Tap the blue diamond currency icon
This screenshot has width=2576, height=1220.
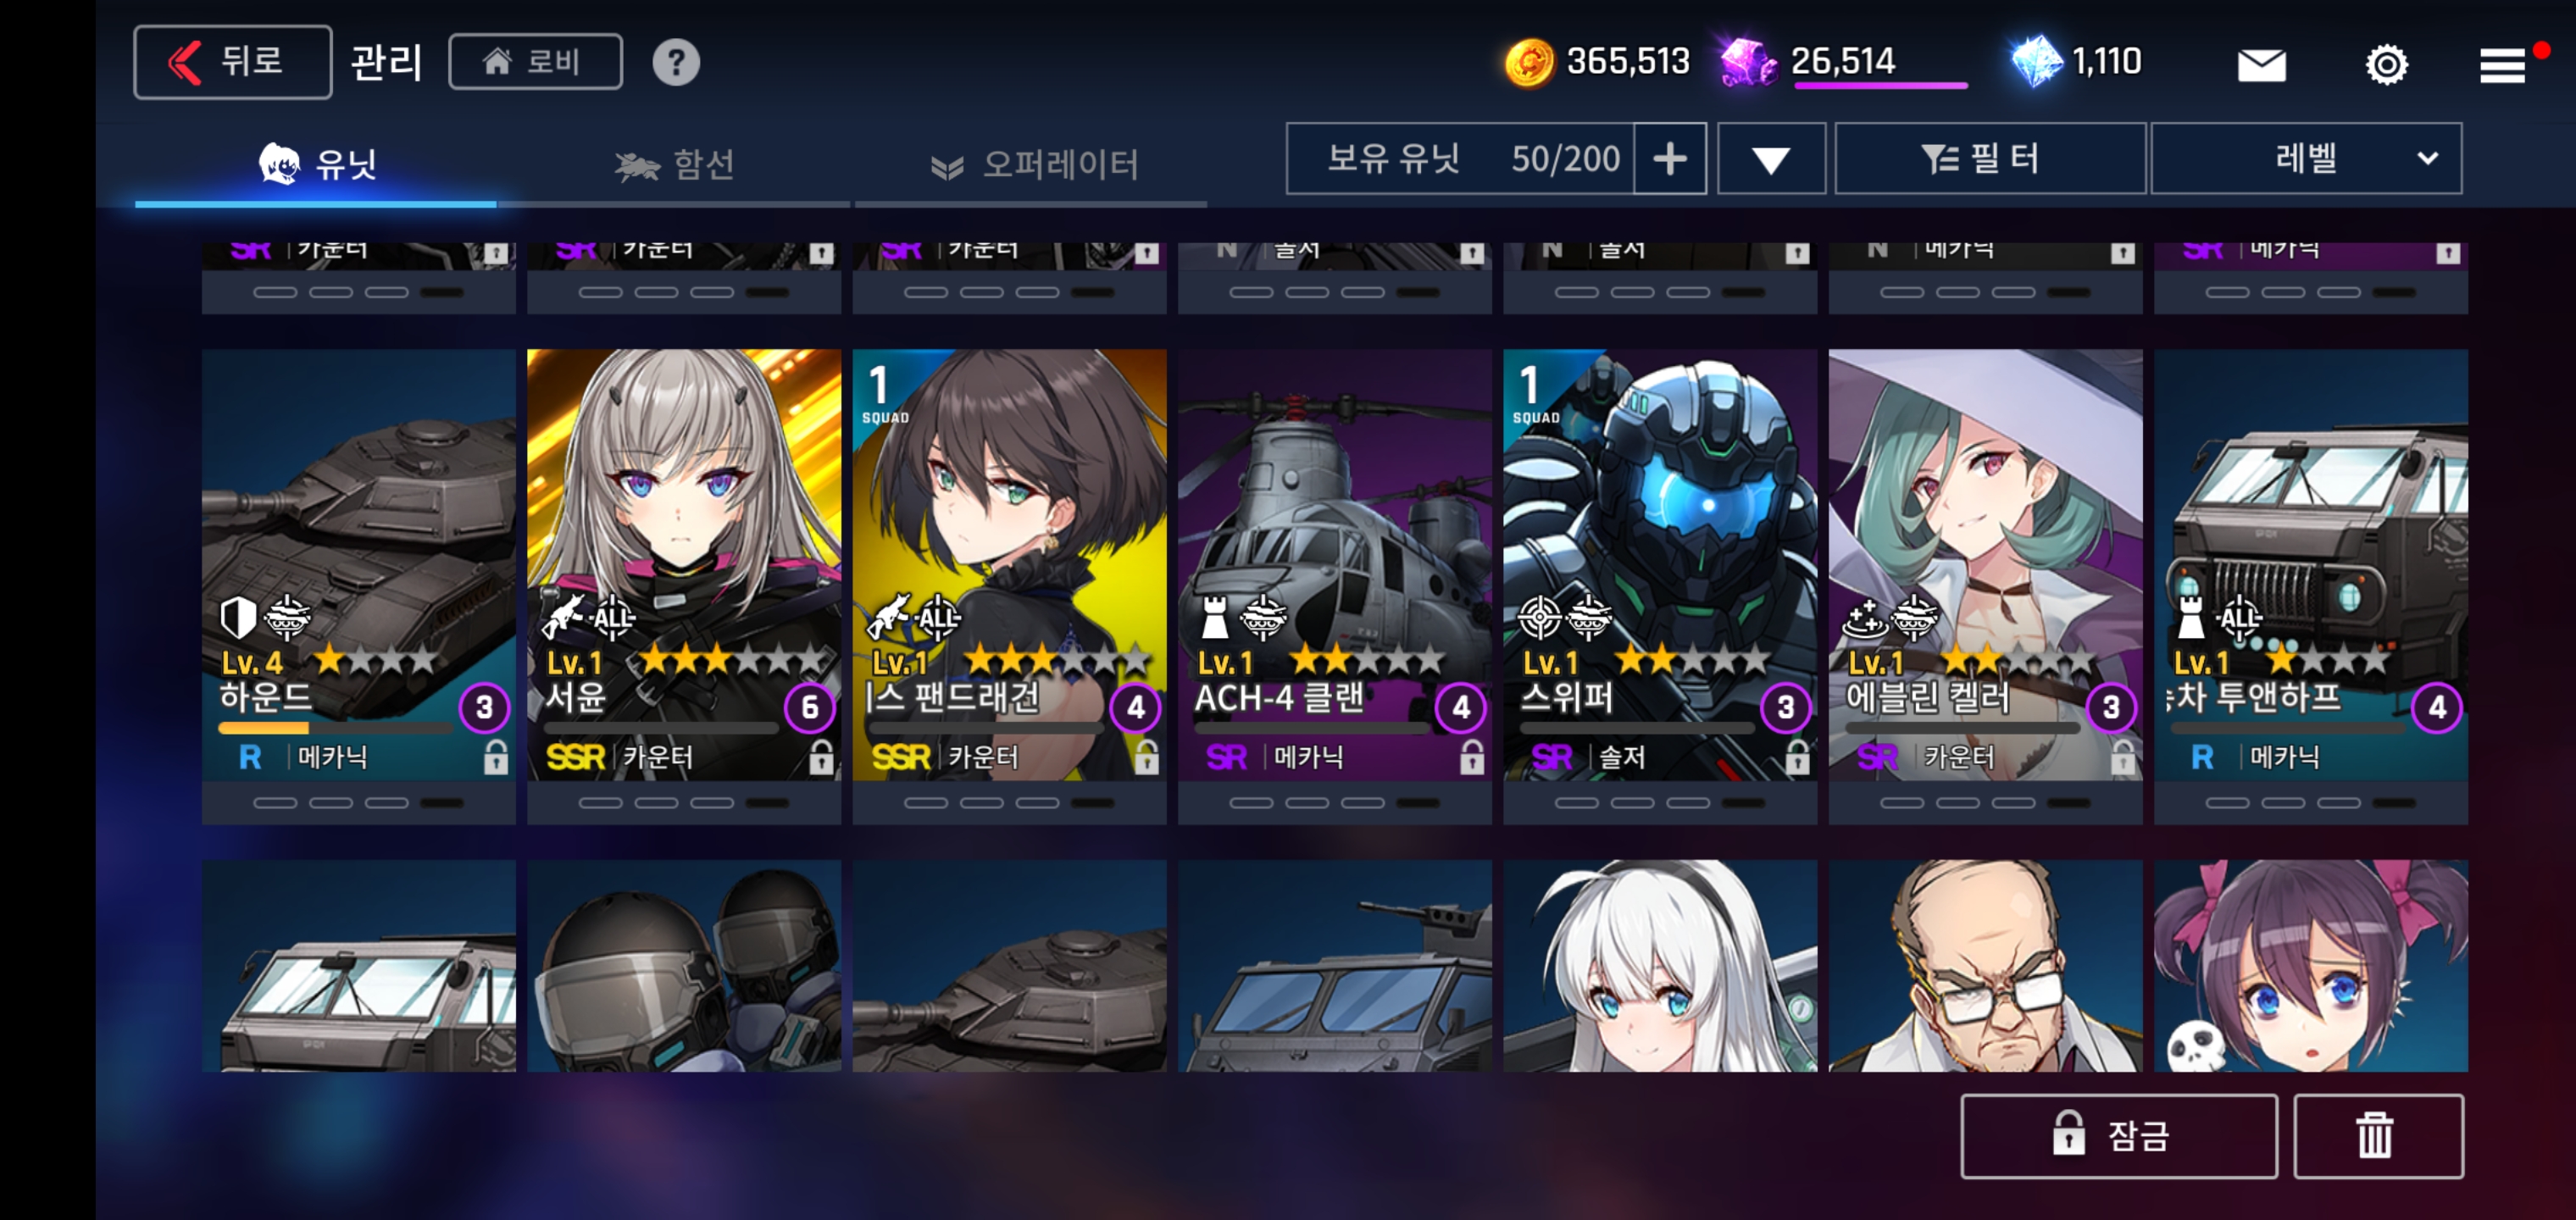point(2036,62)
